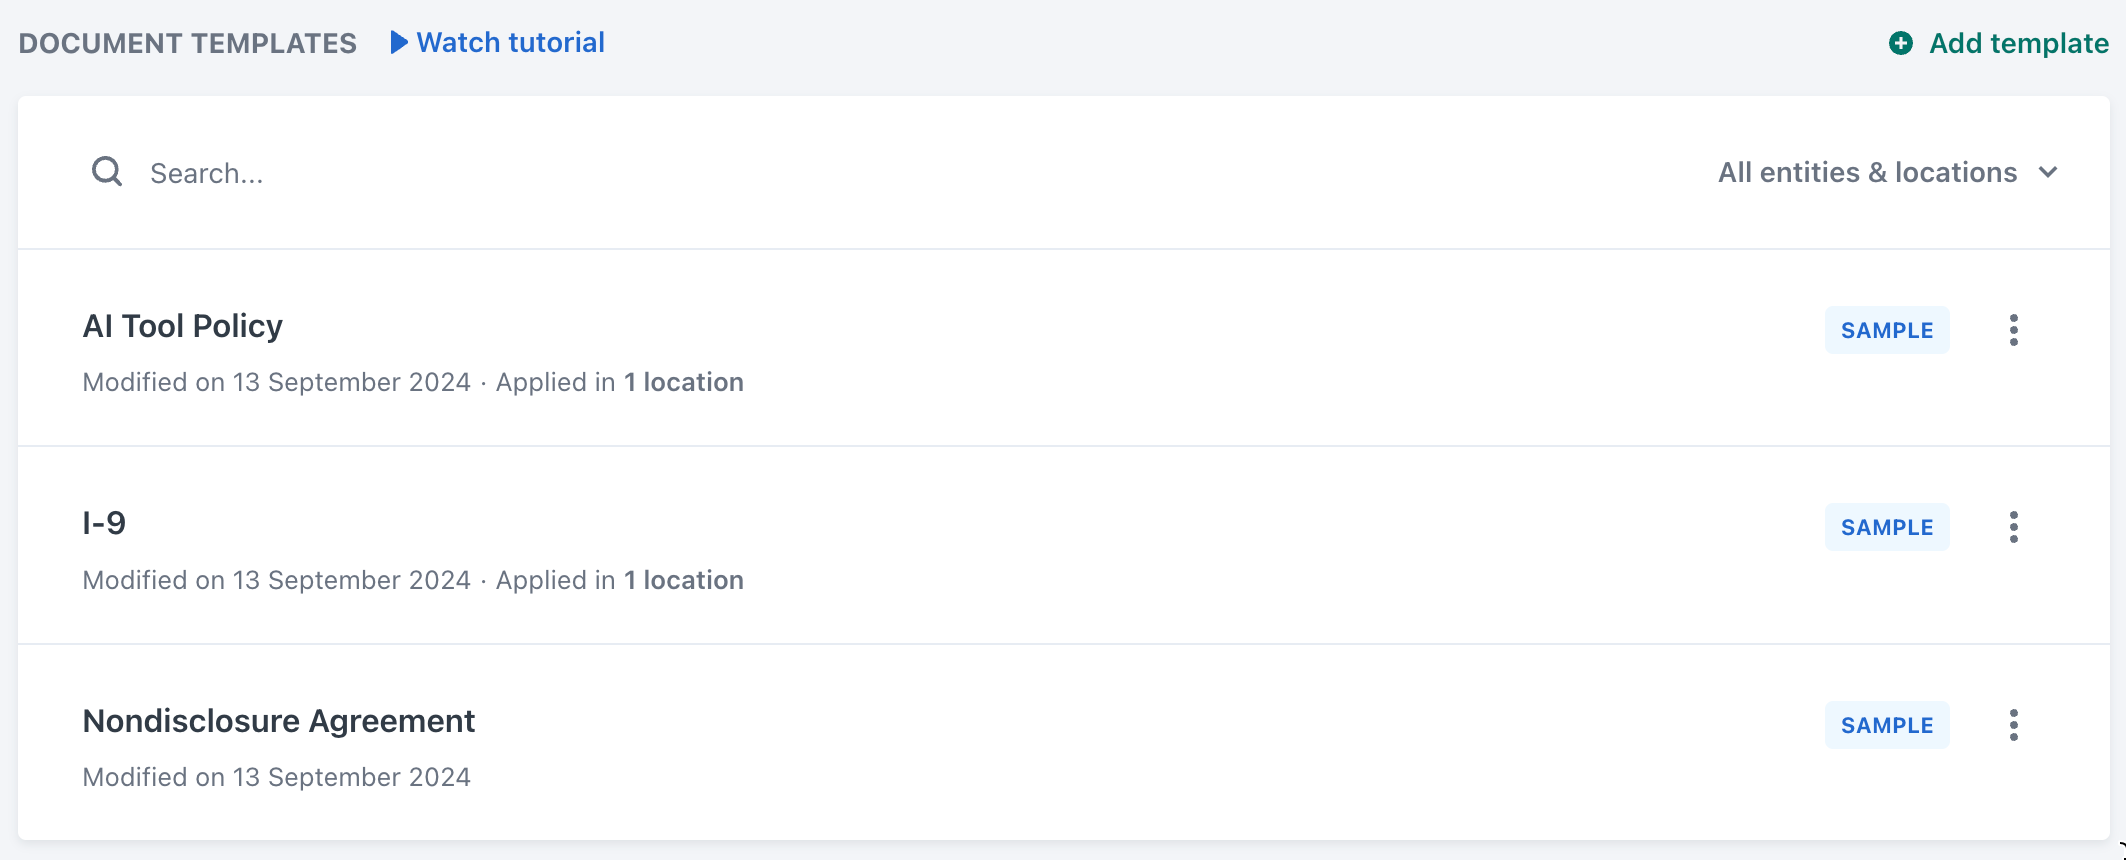Open AI Tool Policy three-dot menu
This screenshot has width=2126, height=860.
2013,330
